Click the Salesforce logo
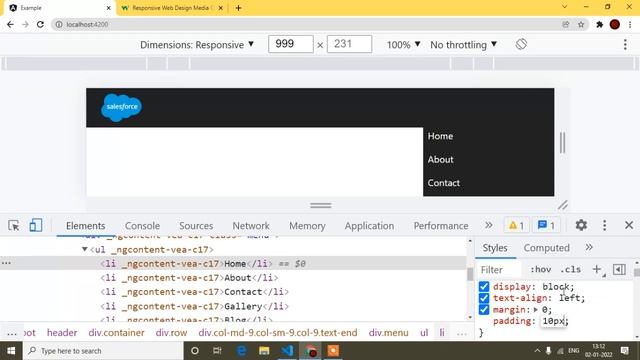This screenshot has height=360, width=640. click(122, 107)
